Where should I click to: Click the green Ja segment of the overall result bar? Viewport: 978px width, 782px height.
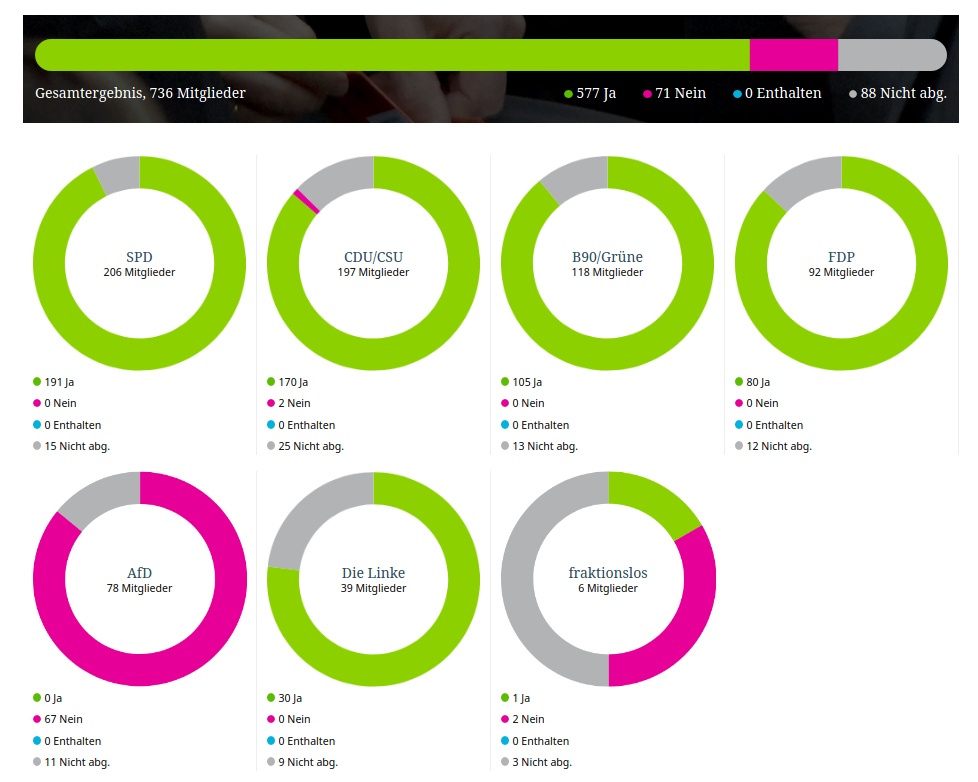click(x=392, y=55)
